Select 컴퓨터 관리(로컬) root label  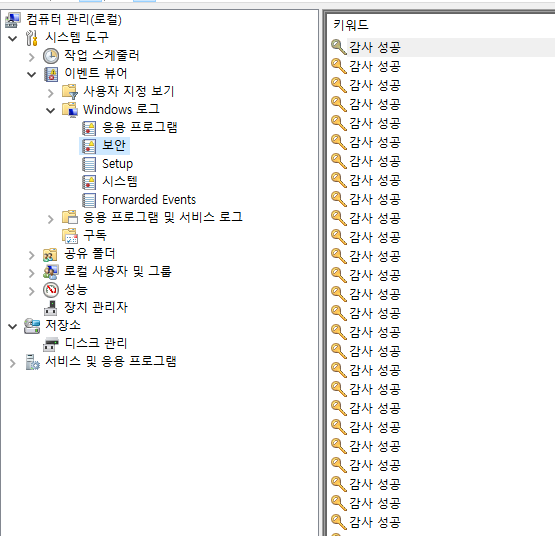click(x=74, y=19)
